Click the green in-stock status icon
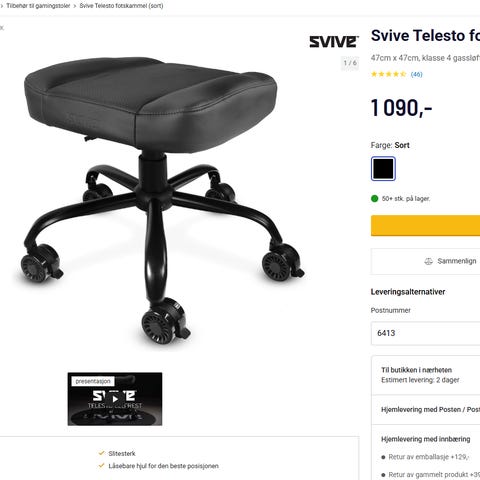 coord(375,199)
